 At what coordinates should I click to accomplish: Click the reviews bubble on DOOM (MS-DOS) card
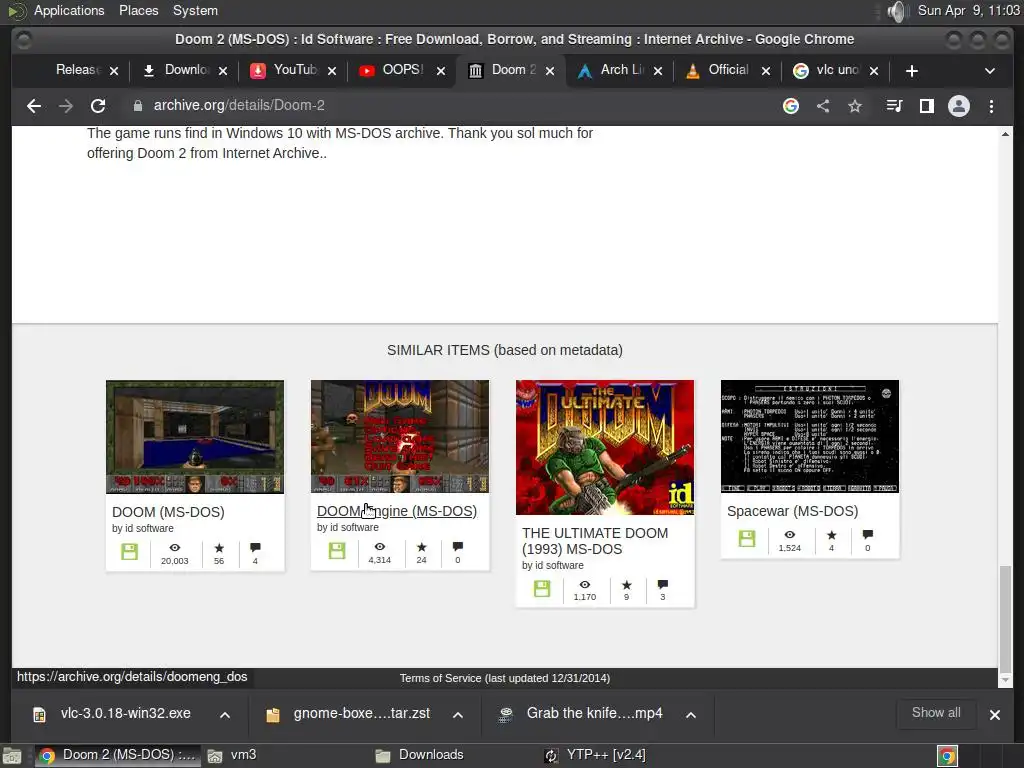(x=255, y=547)
